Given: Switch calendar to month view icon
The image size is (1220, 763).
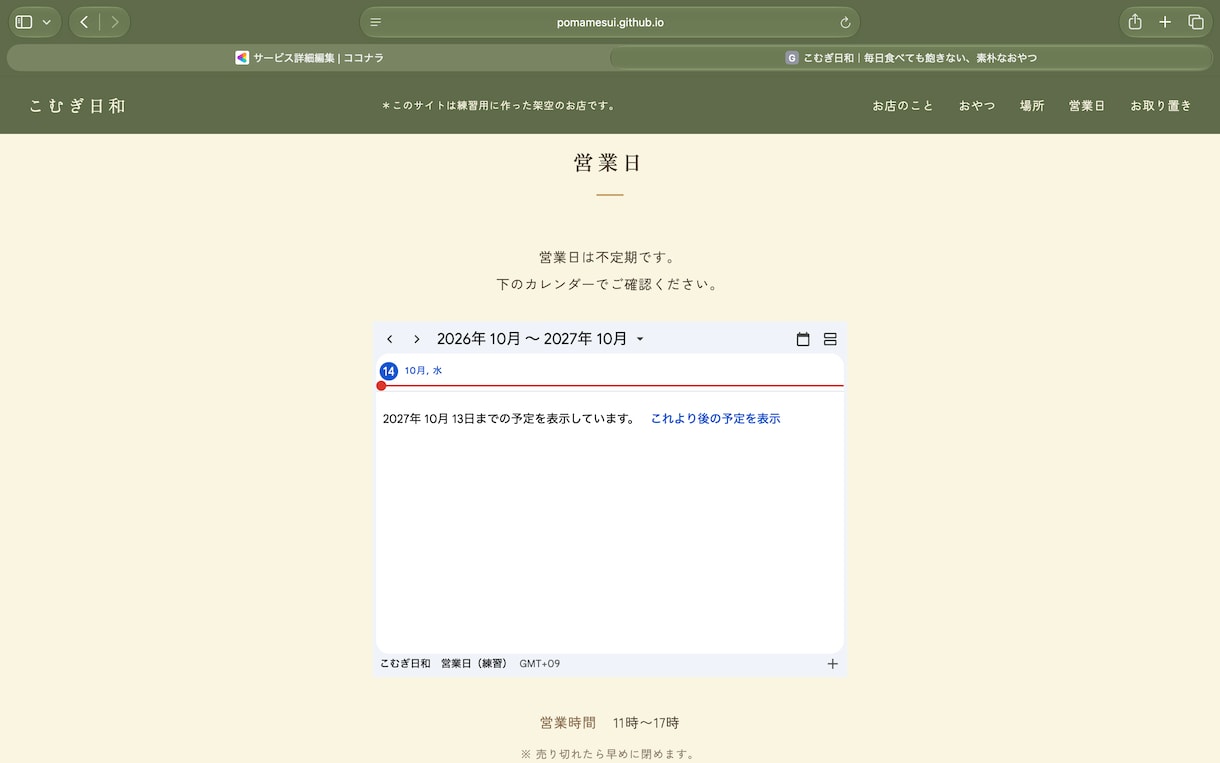Looking at the screenshot, I should (x=803, y=339).
